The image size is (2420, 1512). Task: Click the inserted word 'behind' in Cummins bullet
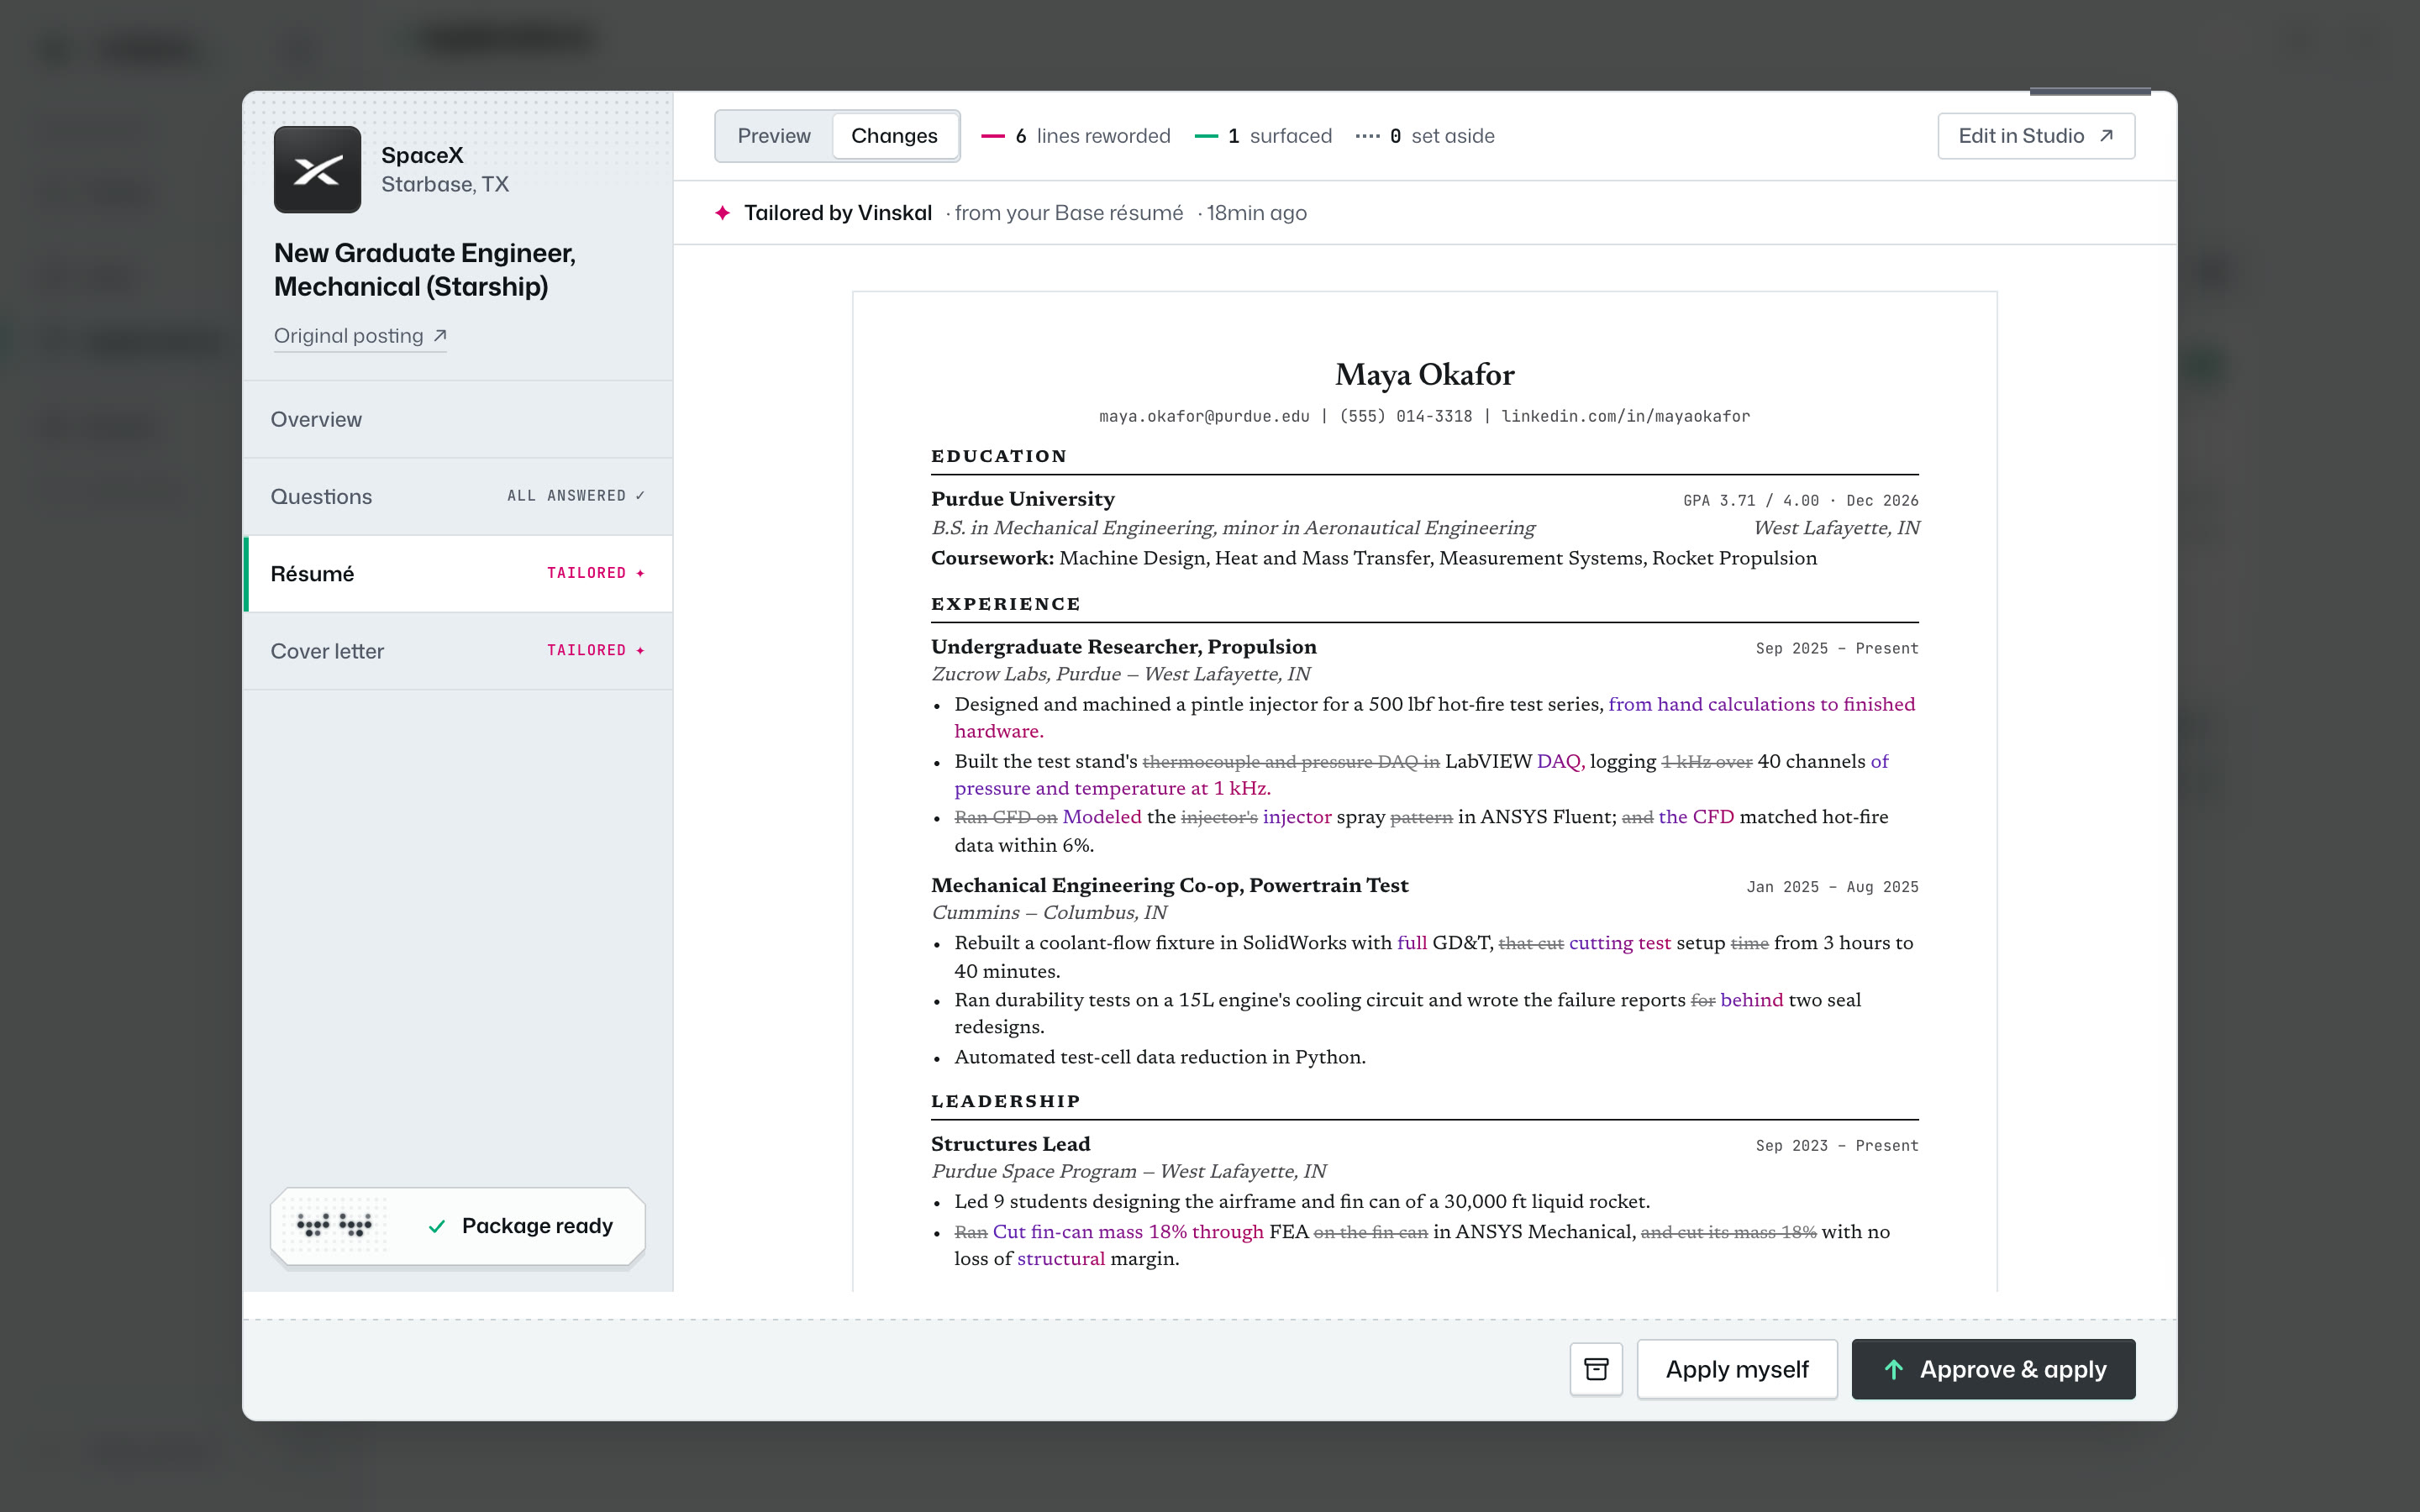1751,1000
